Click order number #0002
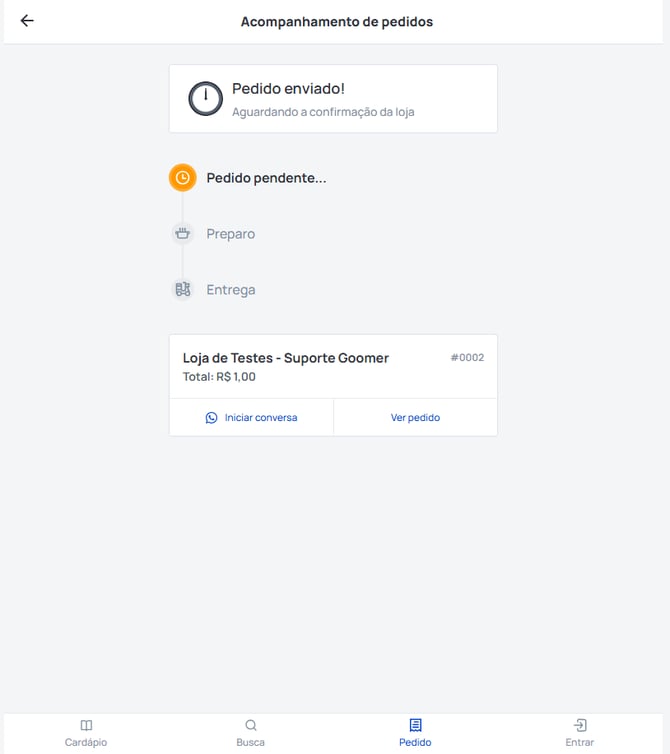Image resolution: width=670 pixels, height=754 pixels. click(x=467, y=357)
